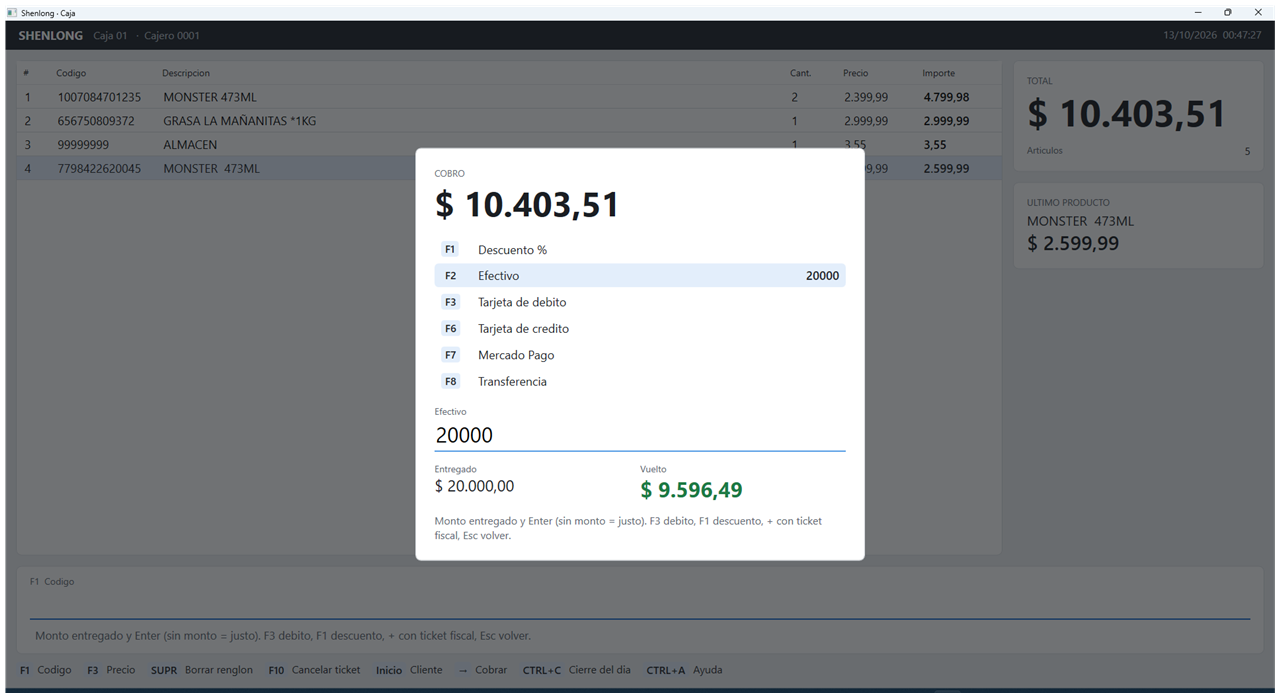Minimize the Shenlong - Caja window
This screenshot has width=1280, height=693.
(1198, 12)
